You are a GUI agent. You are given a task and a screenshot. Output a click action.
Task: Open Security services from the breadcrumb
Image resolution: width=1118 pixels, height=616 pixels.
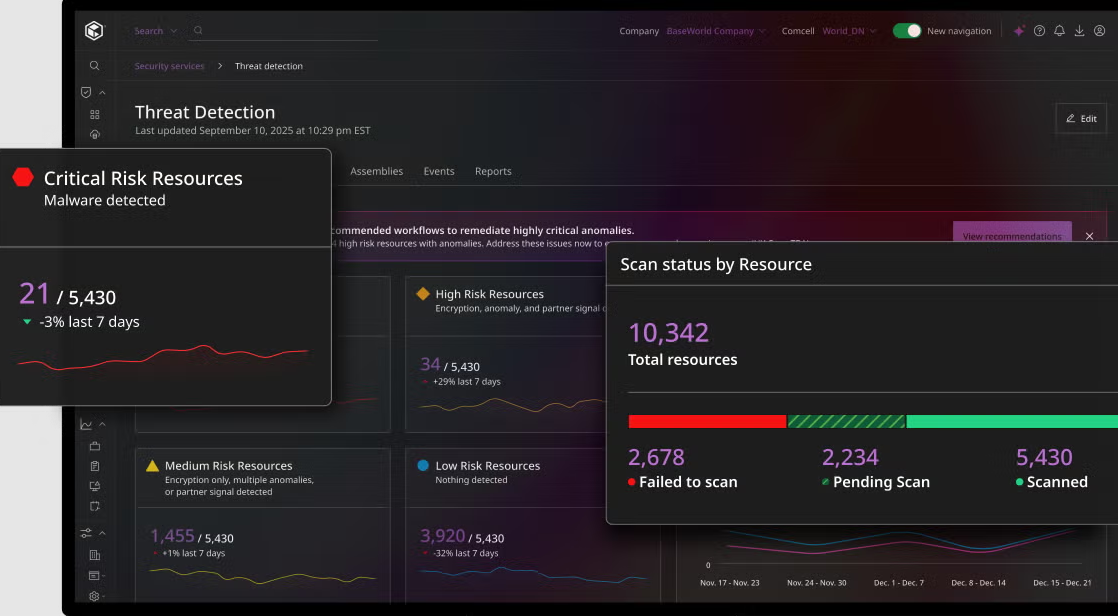click(168, 65)
